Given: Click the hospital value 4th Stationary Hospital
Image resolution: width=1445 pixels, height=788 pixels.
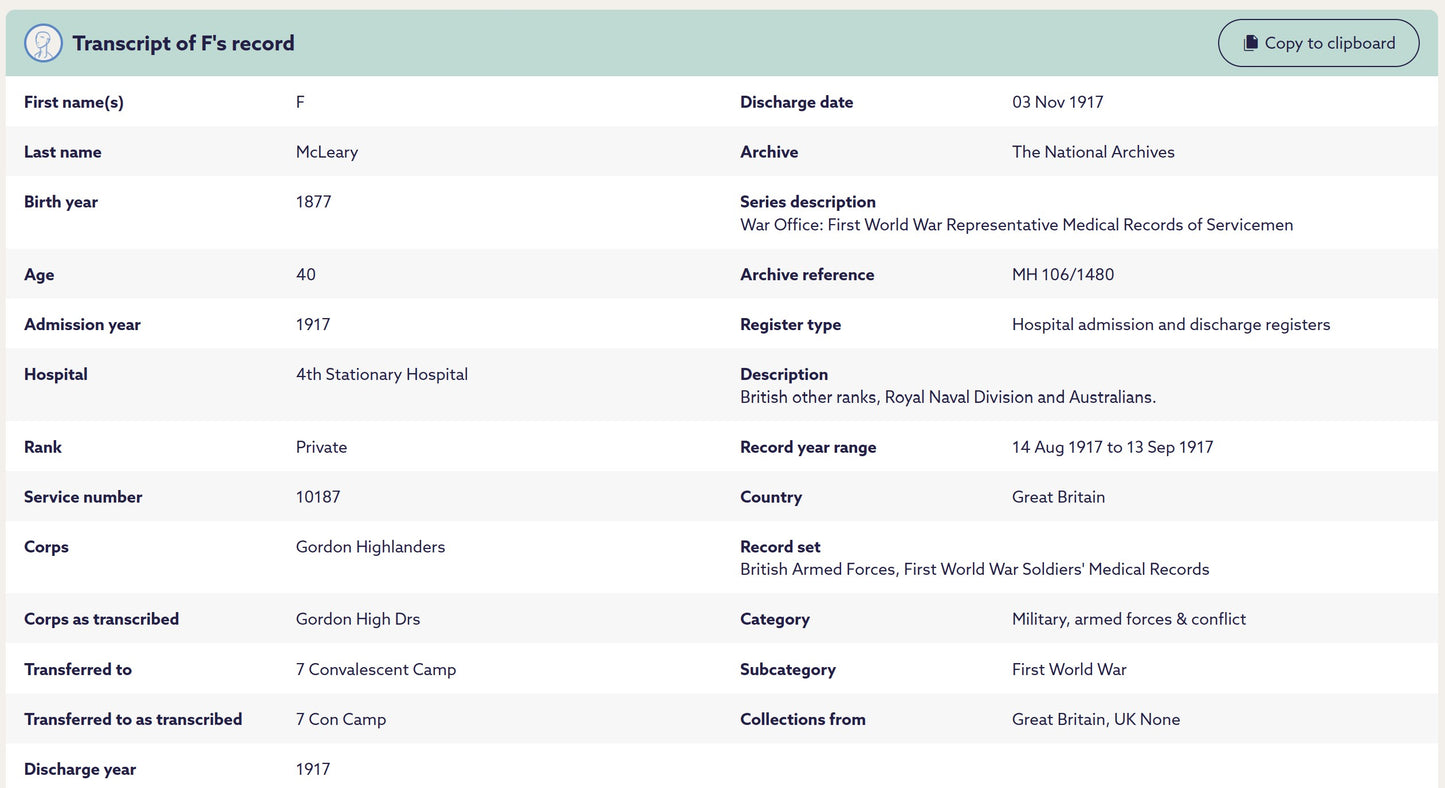Looking at the screenshot, I should [x=382, y=374].
